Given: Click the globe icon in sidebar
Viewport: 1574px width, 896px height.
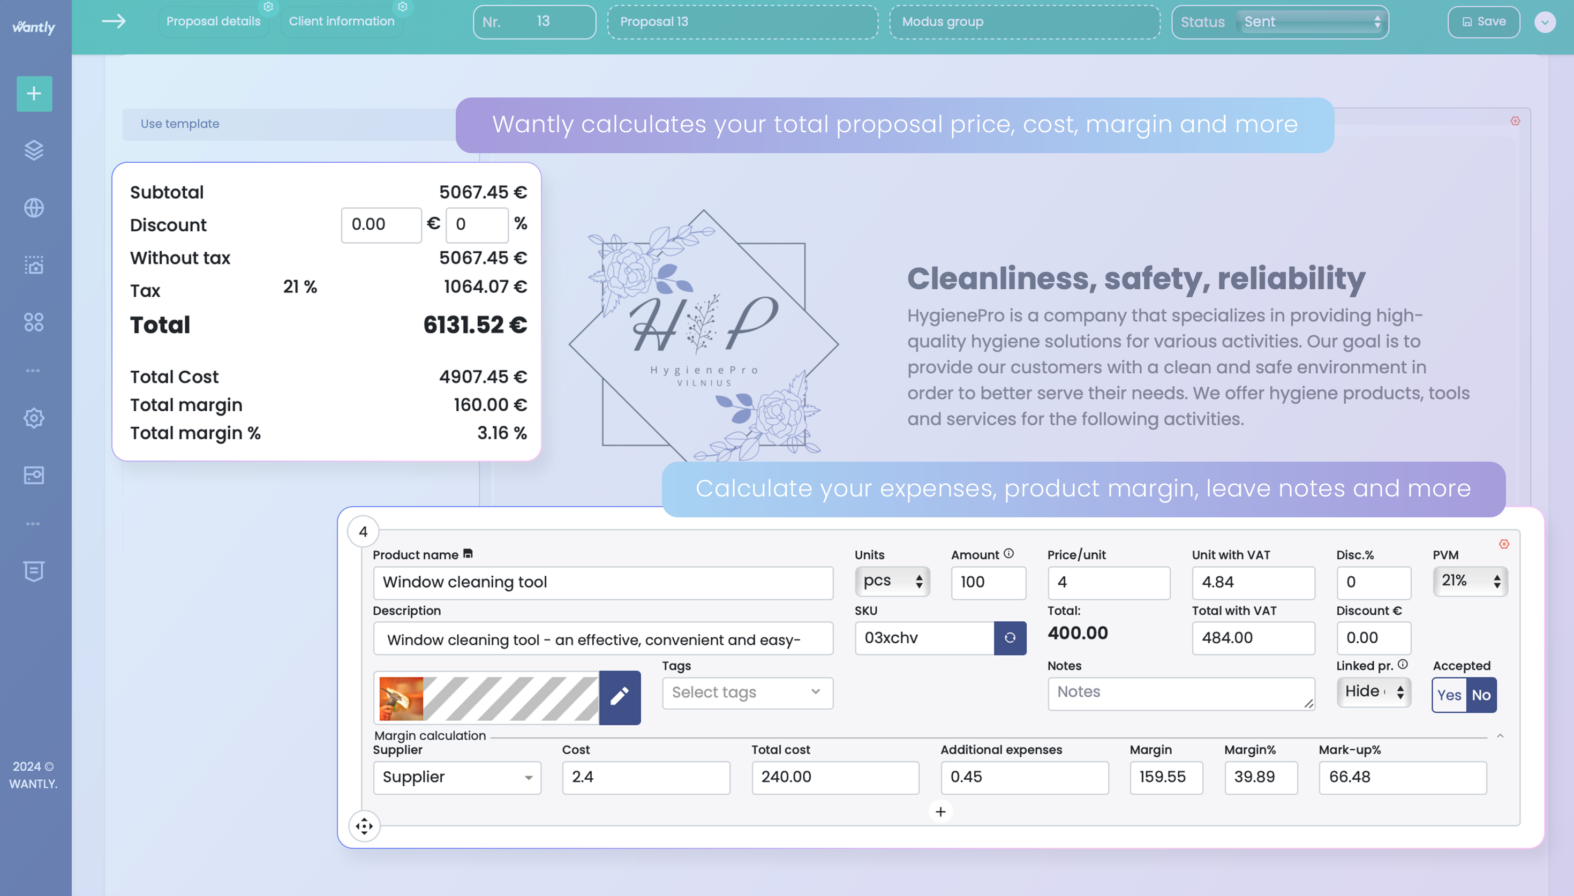Looking at the screenshot, I should [34, 208].
